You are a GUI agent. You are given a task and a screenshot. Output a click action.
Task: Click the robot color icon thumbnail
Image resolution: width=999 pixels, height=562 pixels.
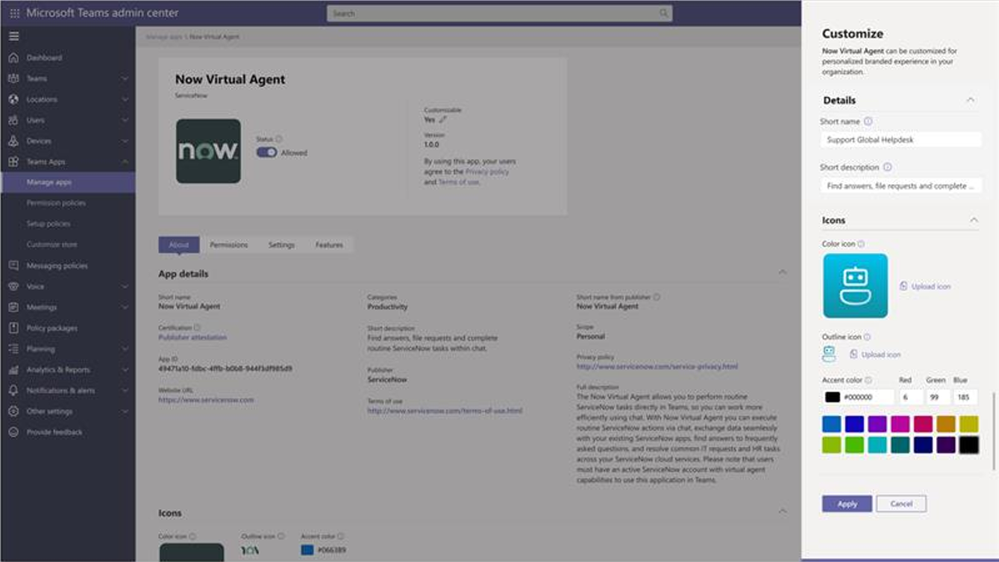pos(855,285)
